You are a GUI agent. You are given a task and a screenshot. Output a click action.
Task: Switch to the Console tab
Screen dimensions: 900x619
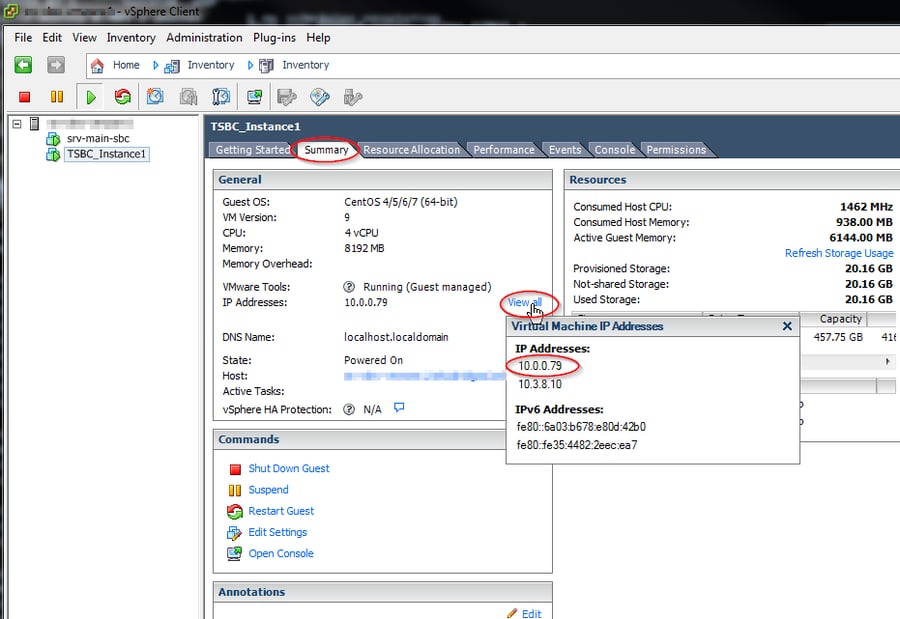(615, 150)
